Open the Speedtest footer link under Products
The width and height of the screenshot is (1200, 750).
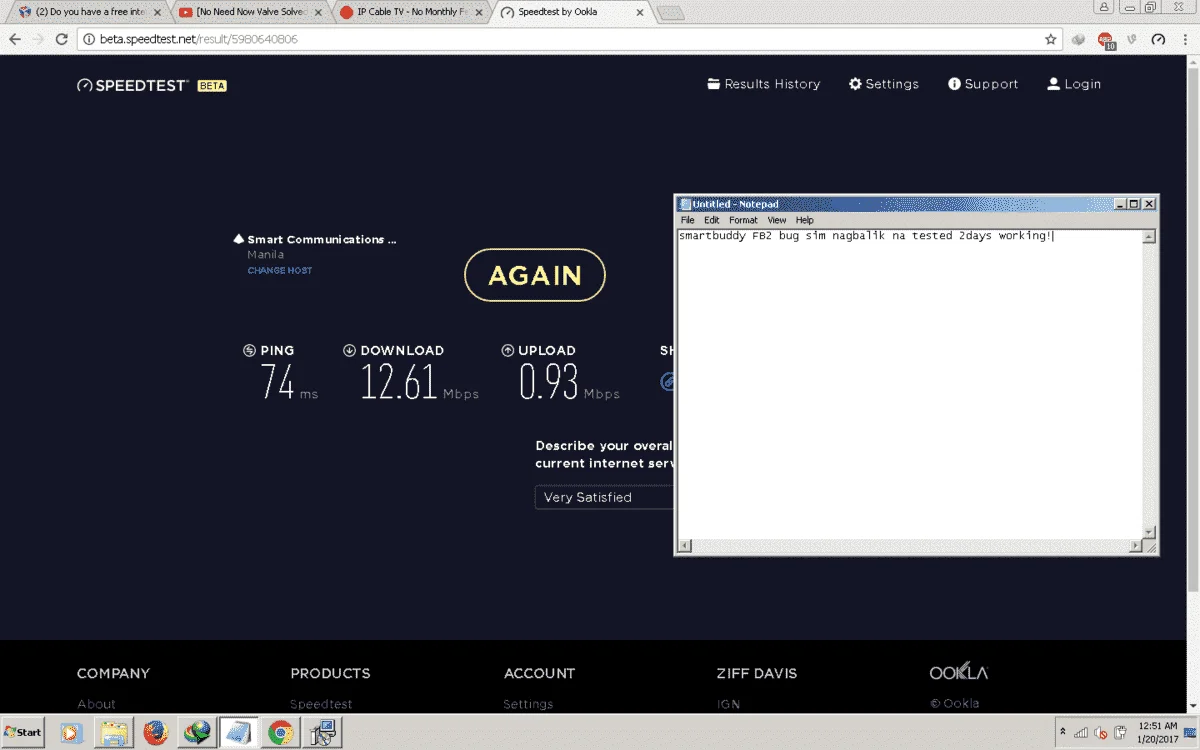point(321,704)
